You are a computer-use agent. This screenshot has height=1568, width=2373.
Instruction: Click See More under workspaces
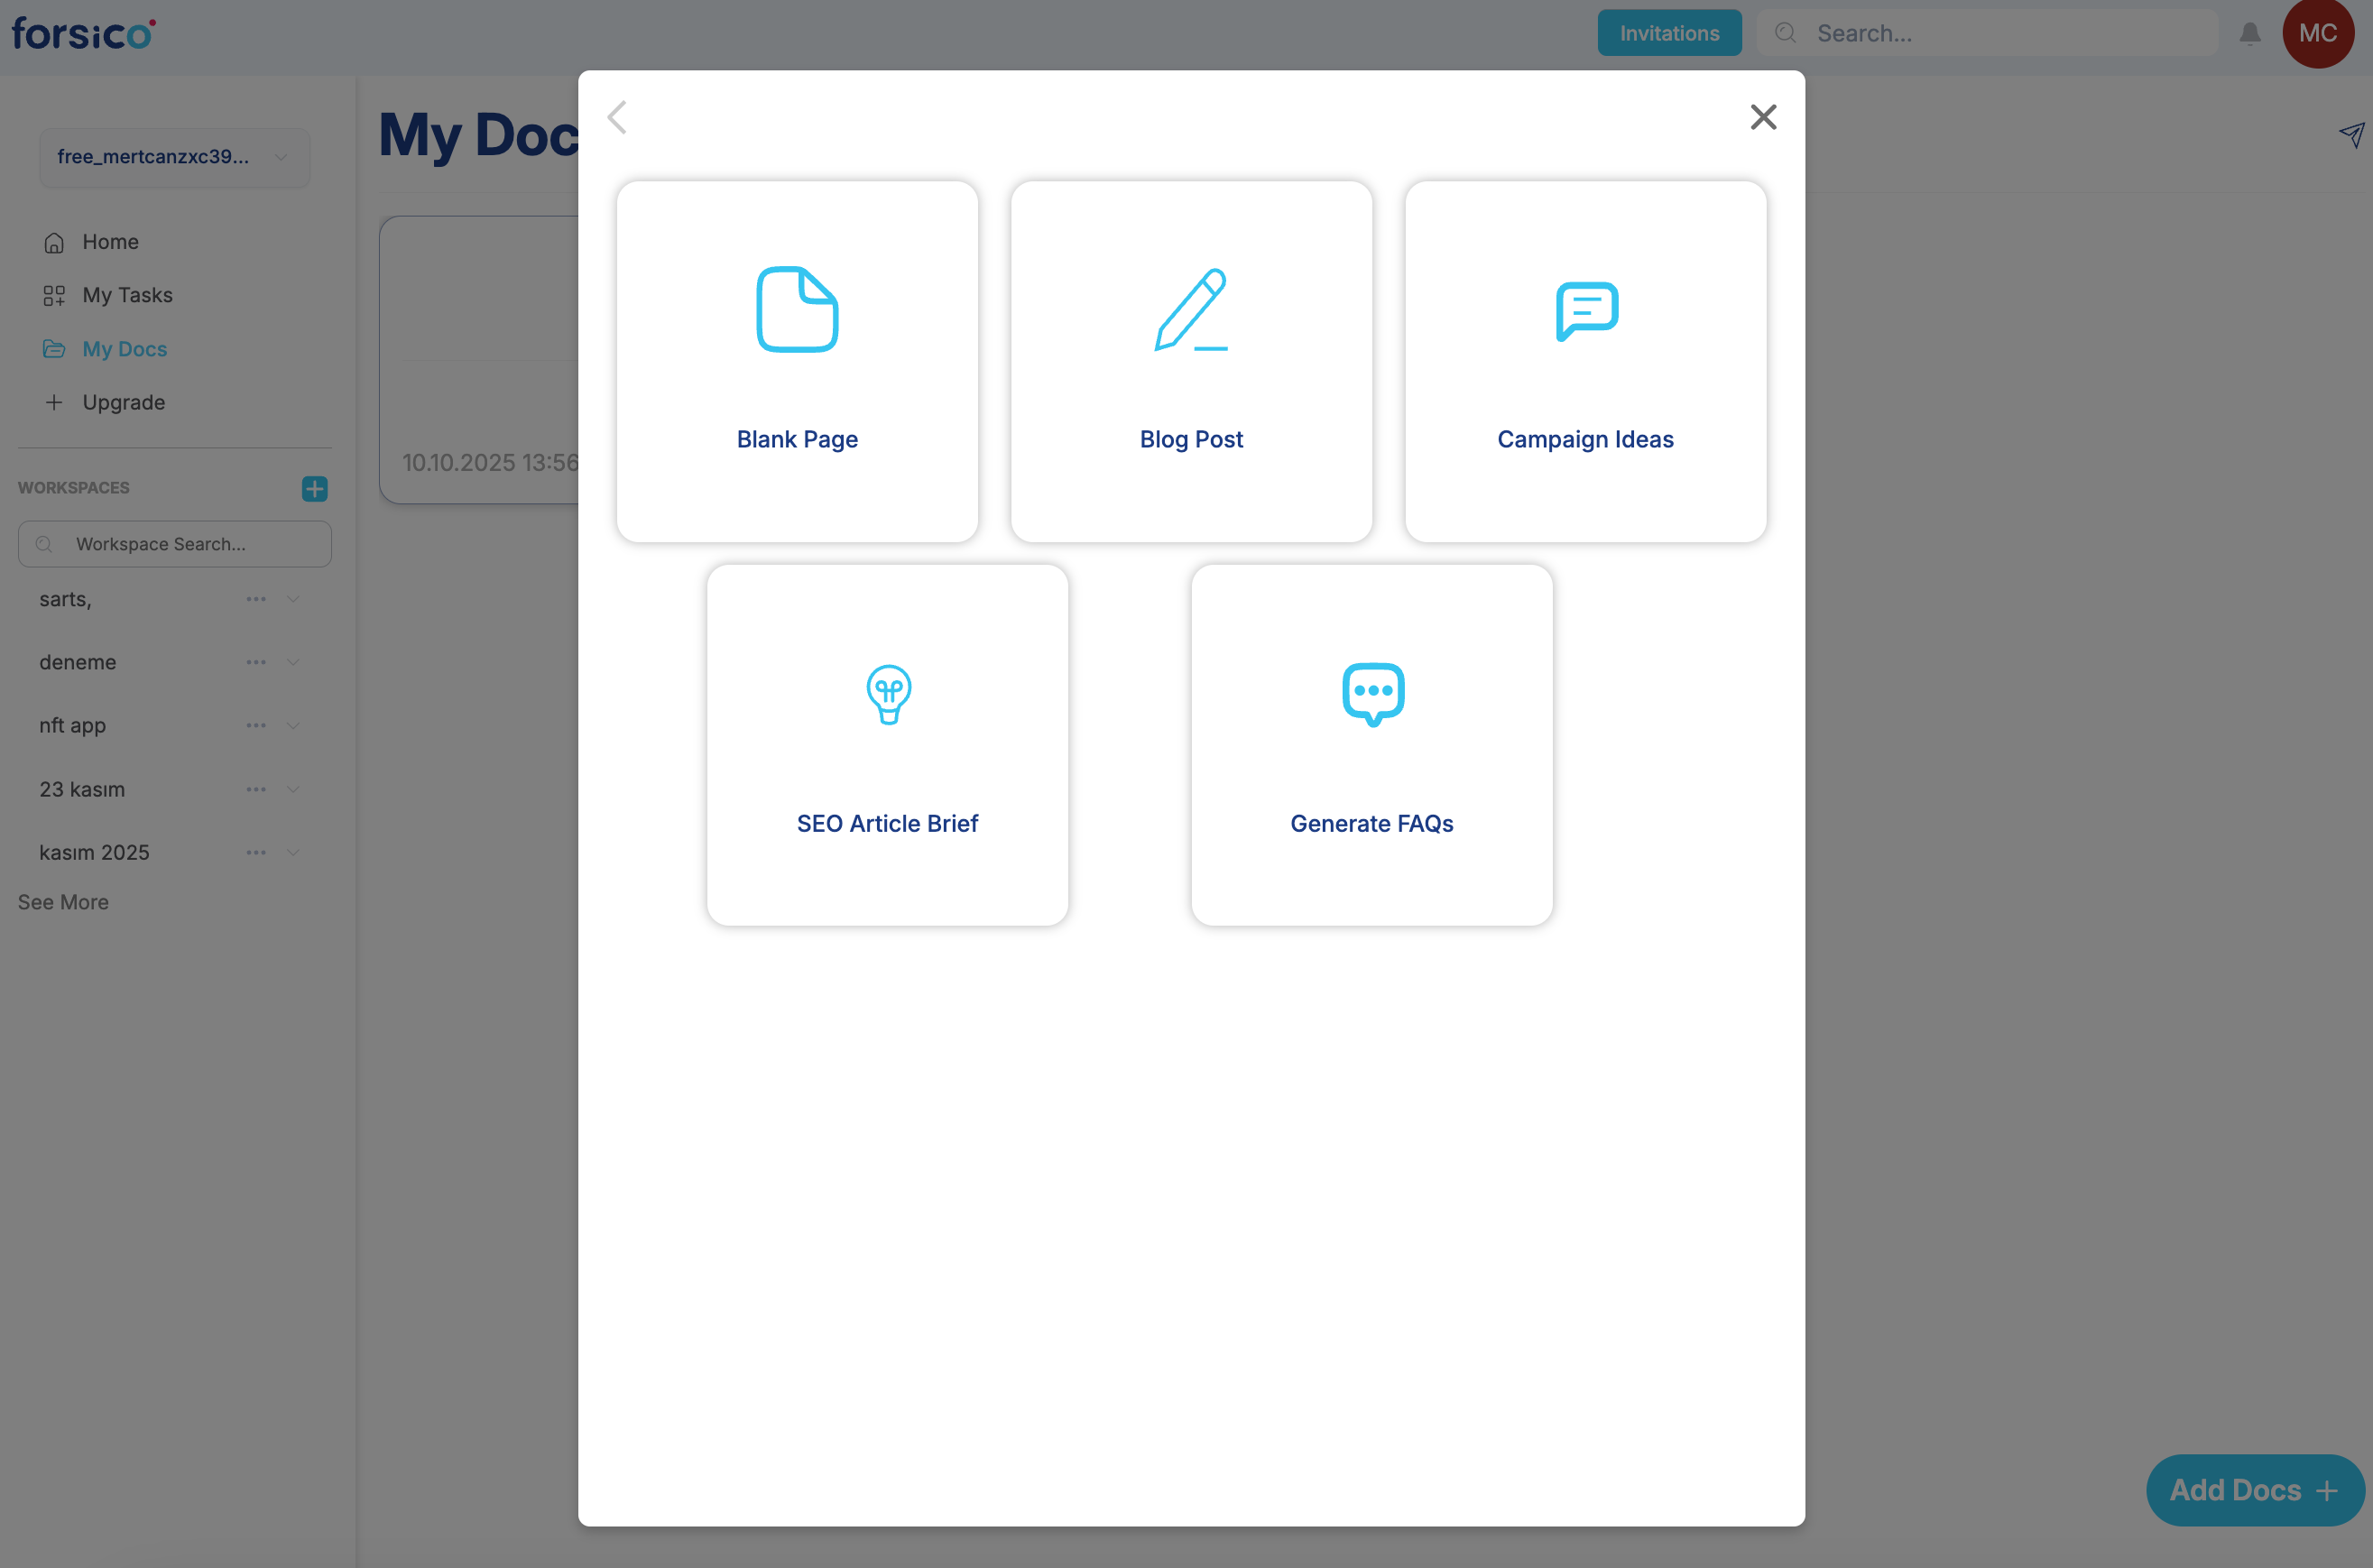coord(63,902)
